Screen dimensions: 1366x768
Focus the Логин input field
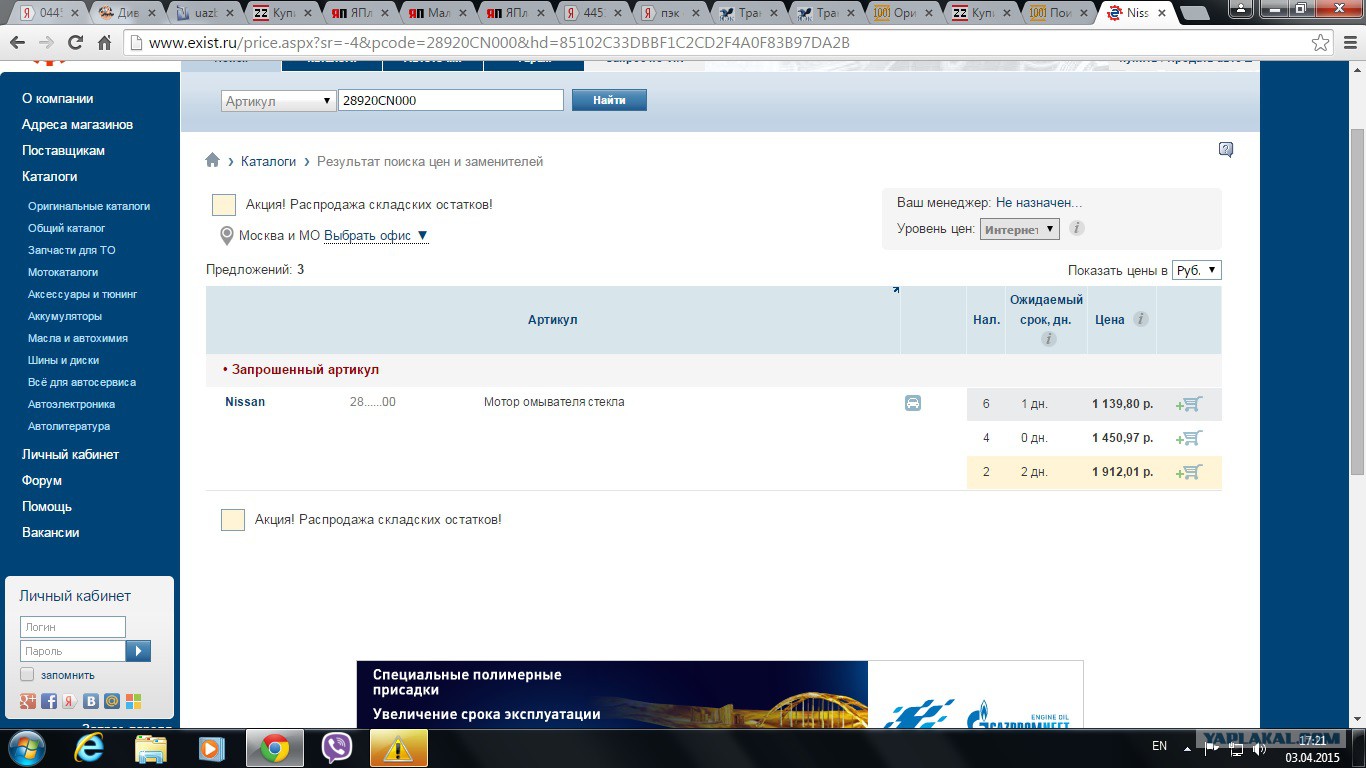pos(73,627)
